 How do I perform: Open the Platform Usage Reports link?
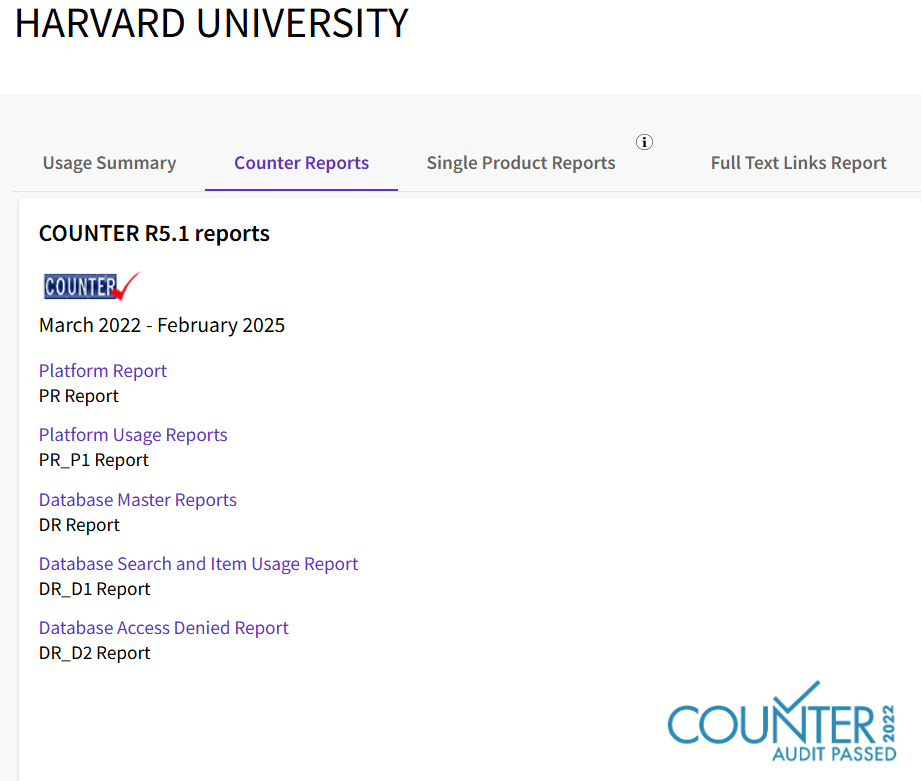[133, 435]
